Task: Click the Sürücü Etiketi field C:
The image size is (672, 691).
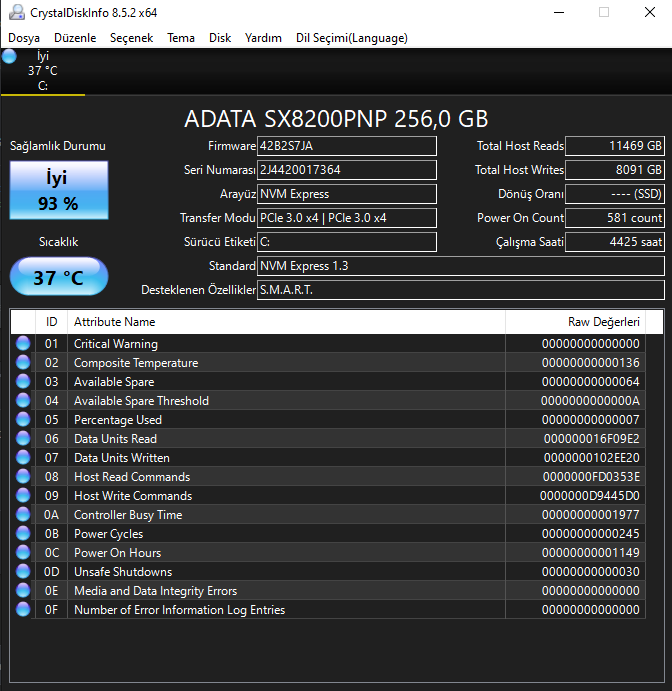Action: 347,242
